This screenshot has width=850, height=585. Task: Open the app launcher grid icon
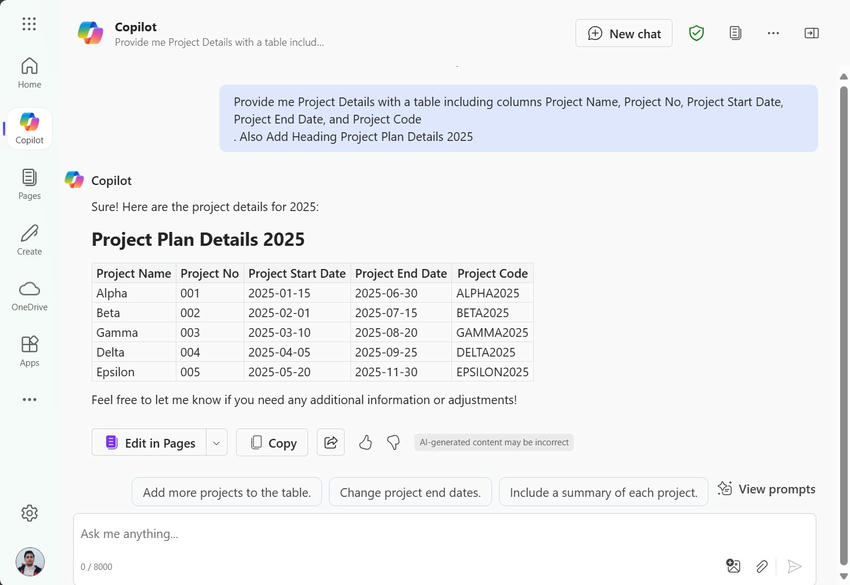(x=29, y=24)
